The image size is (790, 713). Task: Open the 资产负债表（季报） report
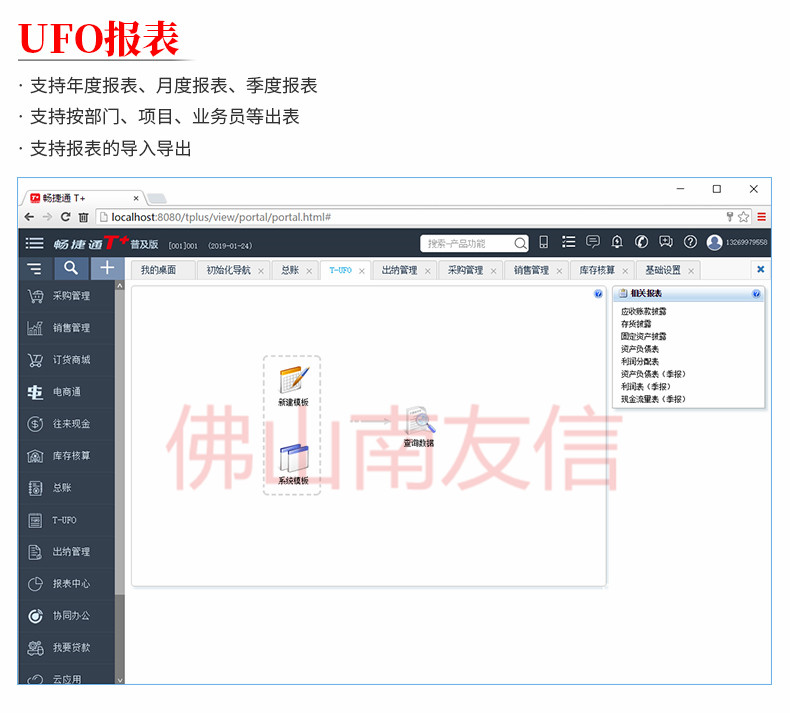[653, 374]
